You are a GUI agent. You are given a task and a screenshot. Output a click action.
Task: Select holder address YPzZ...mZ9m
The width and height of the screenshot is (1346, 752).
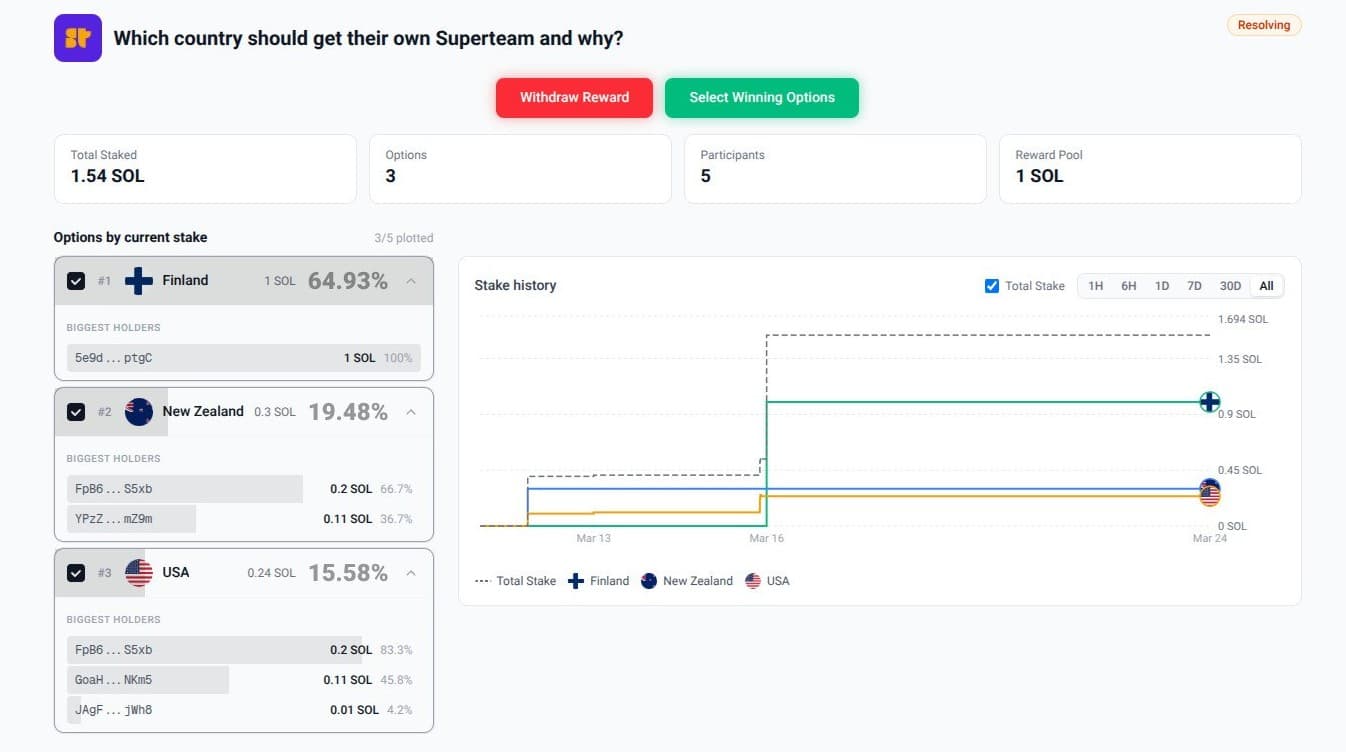click(x=113, y=519)
